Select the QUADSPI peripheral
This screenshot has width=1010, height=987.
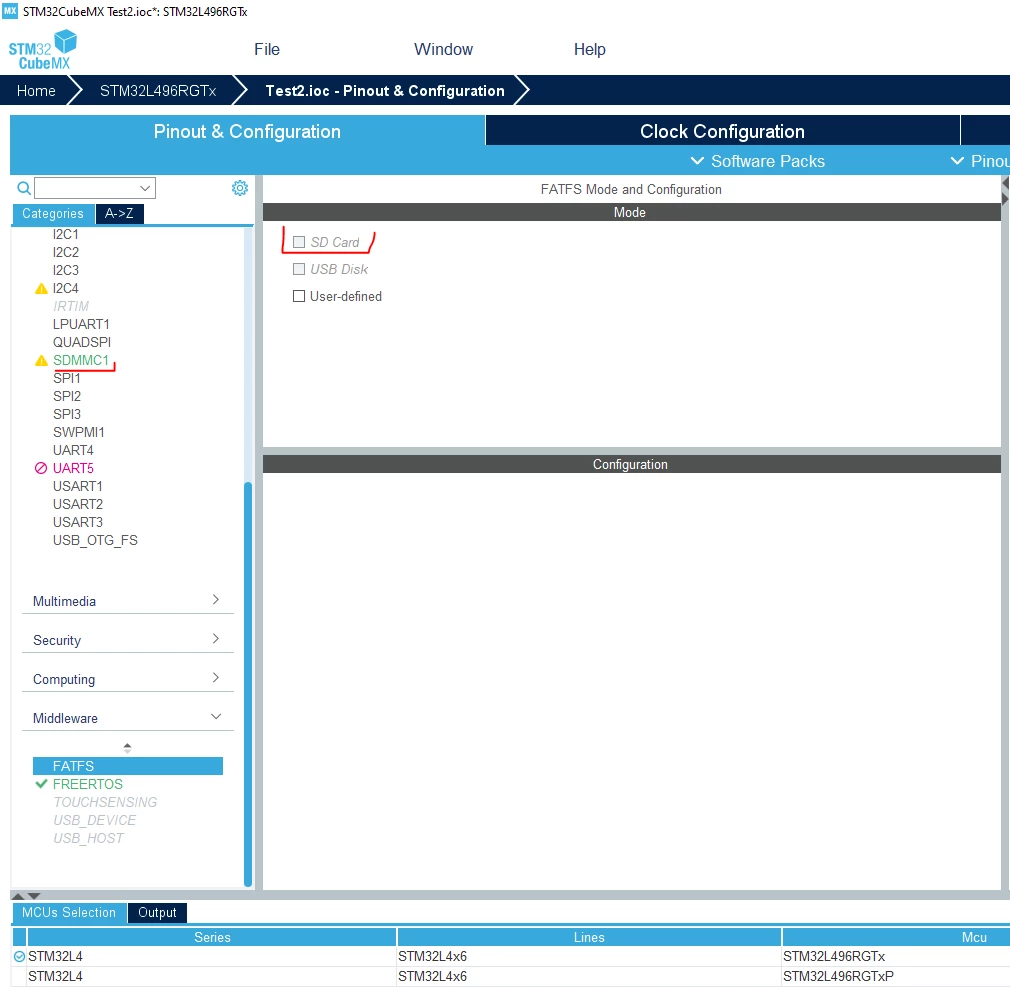[x=82, y=342]
